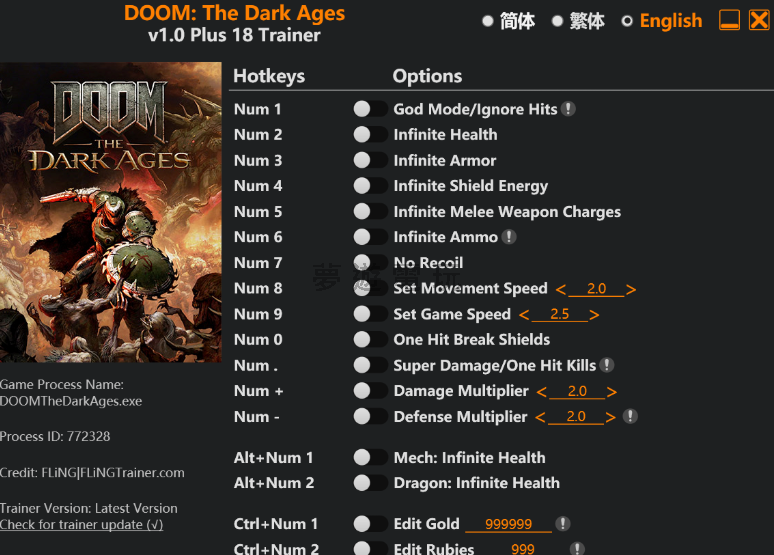Click the info icon beside Edit Rubies value
The height and width of the screenshot is (555, 774).
point(577,549)
